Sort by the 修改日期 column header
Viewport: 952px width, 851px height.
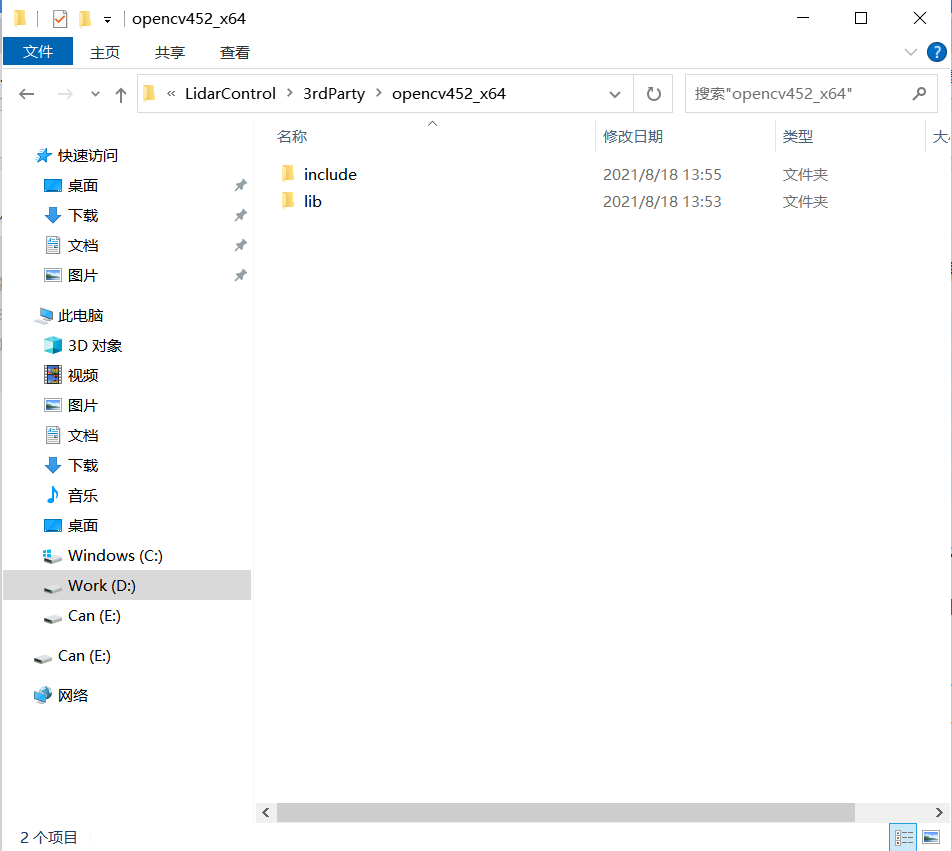pyautogui.click(x=633, y=137)
